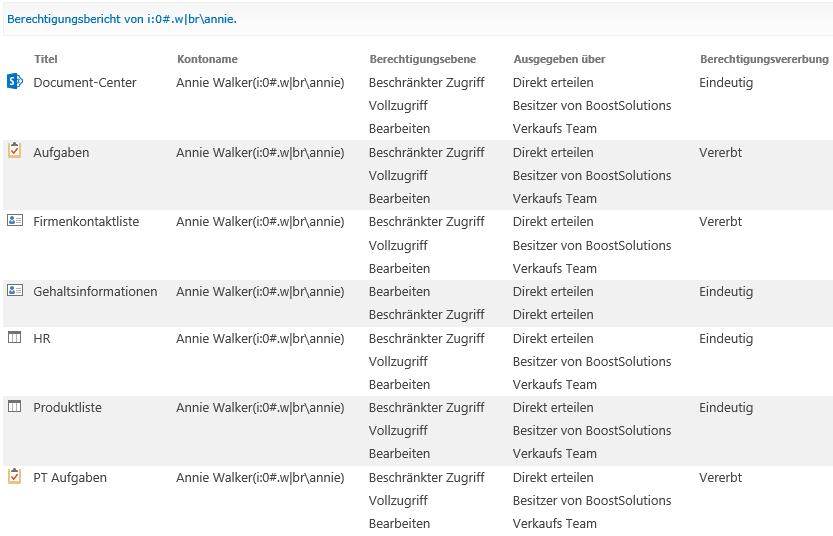Click Annie Walker account in Produktliste row
833x536 pixels.
[x=260, y=407]
